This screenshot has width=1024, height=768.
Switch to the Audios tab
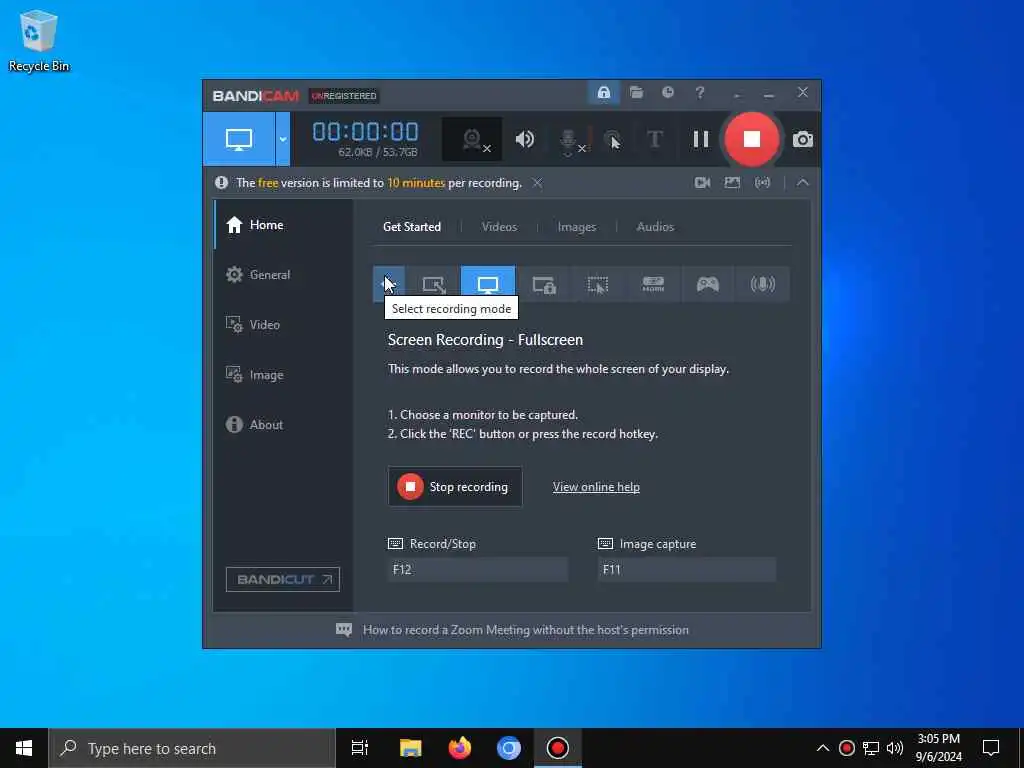[x=655, y=227]
